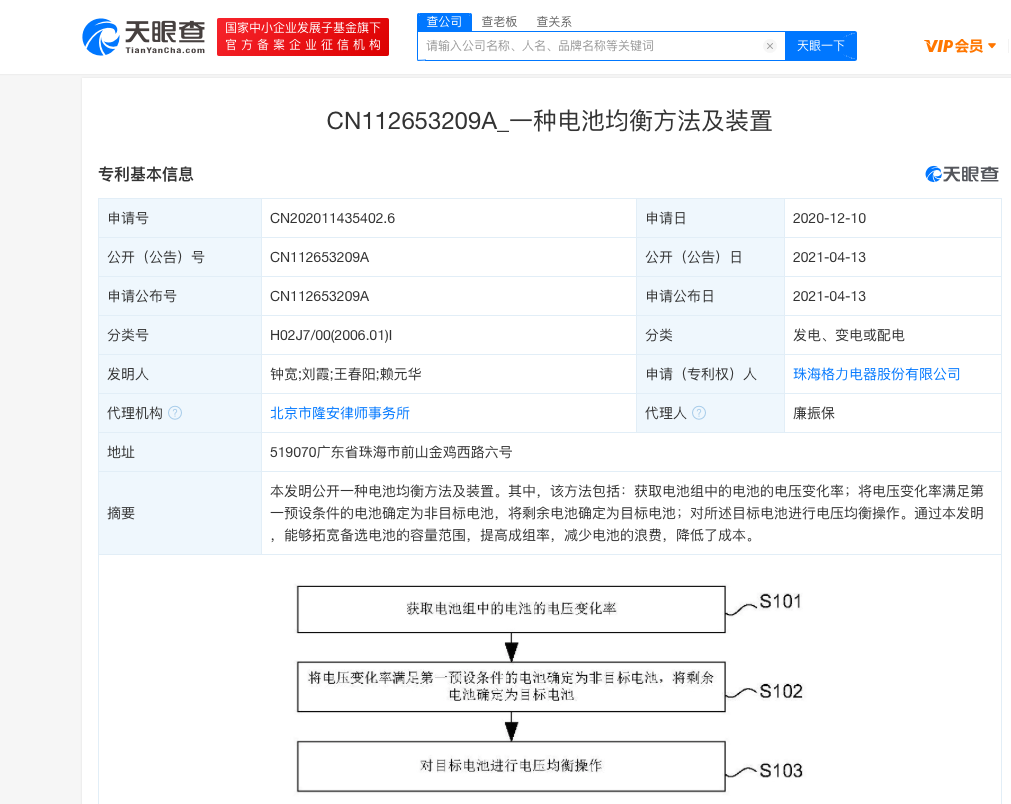Click the red 国家中小企业发展基金 badge
The height and width of the screenshot is (804, 1011).
click(x=303, y=36)
